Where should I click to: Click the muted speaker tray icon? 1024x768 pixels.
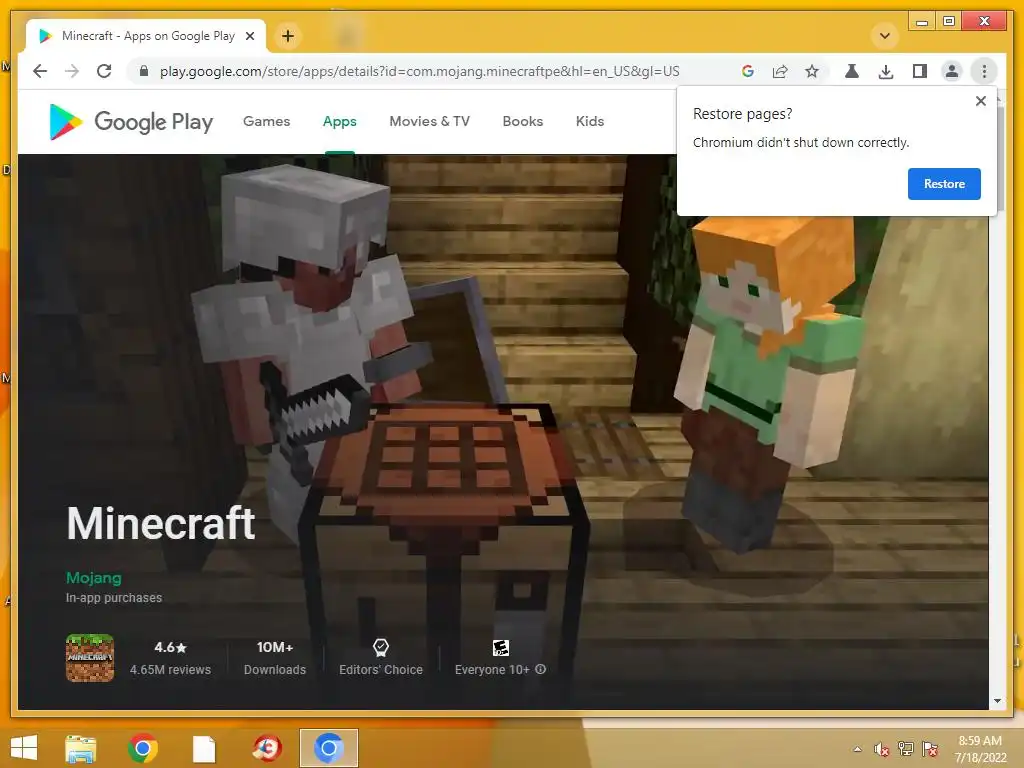pos(881,749)
